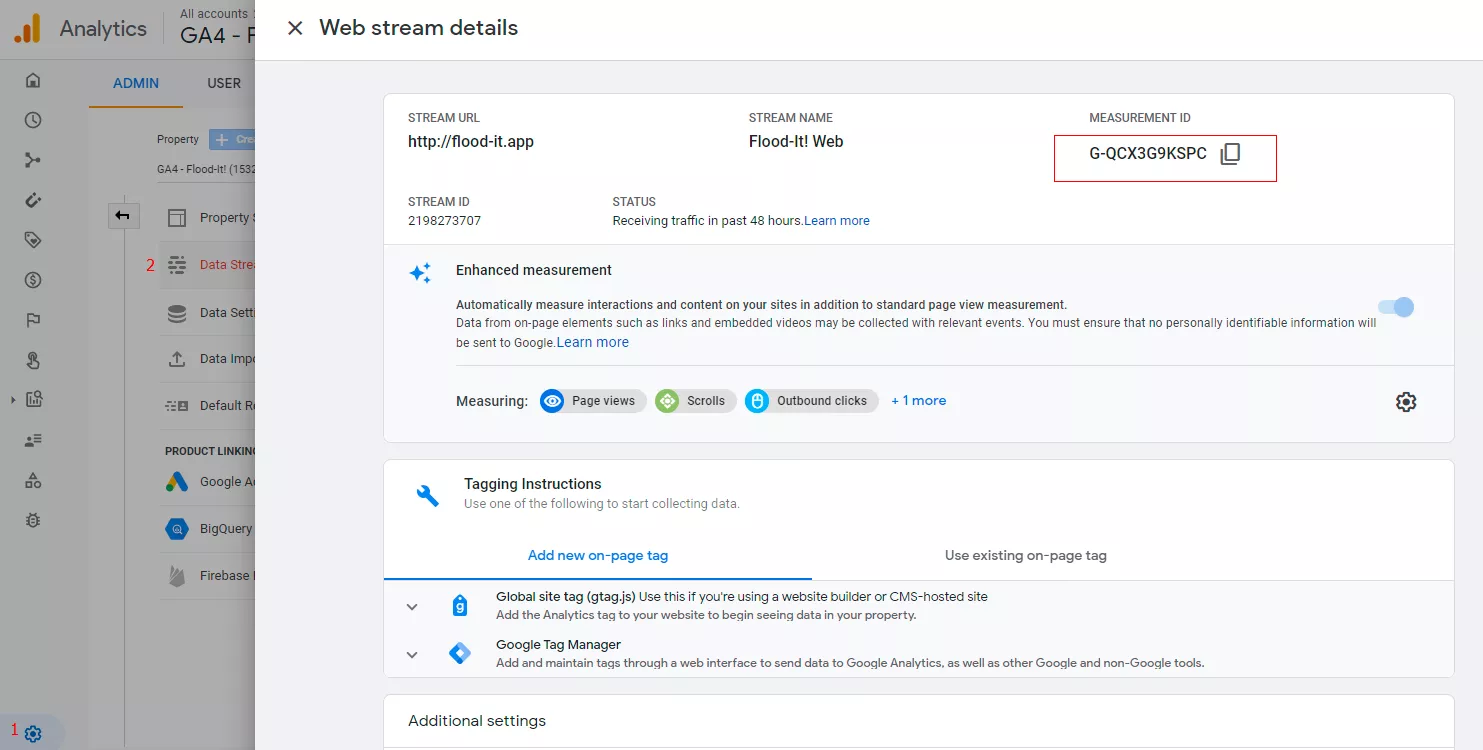The height and width of the screenshot is (750, 1483).
Task: Open the Audiences list icon in sidebar
Action: (x=33, y=440)
